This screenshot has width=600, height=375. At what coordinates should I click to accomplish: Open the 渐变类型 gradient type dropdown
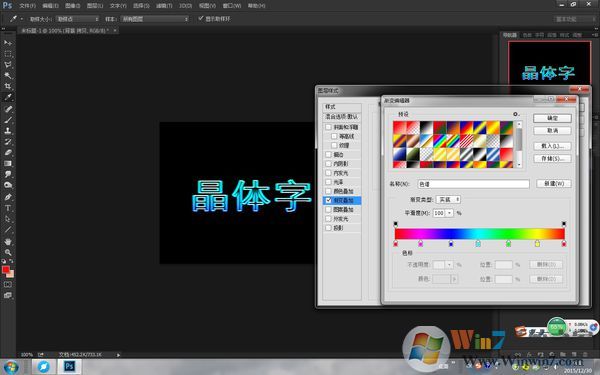tap(448, 199)
